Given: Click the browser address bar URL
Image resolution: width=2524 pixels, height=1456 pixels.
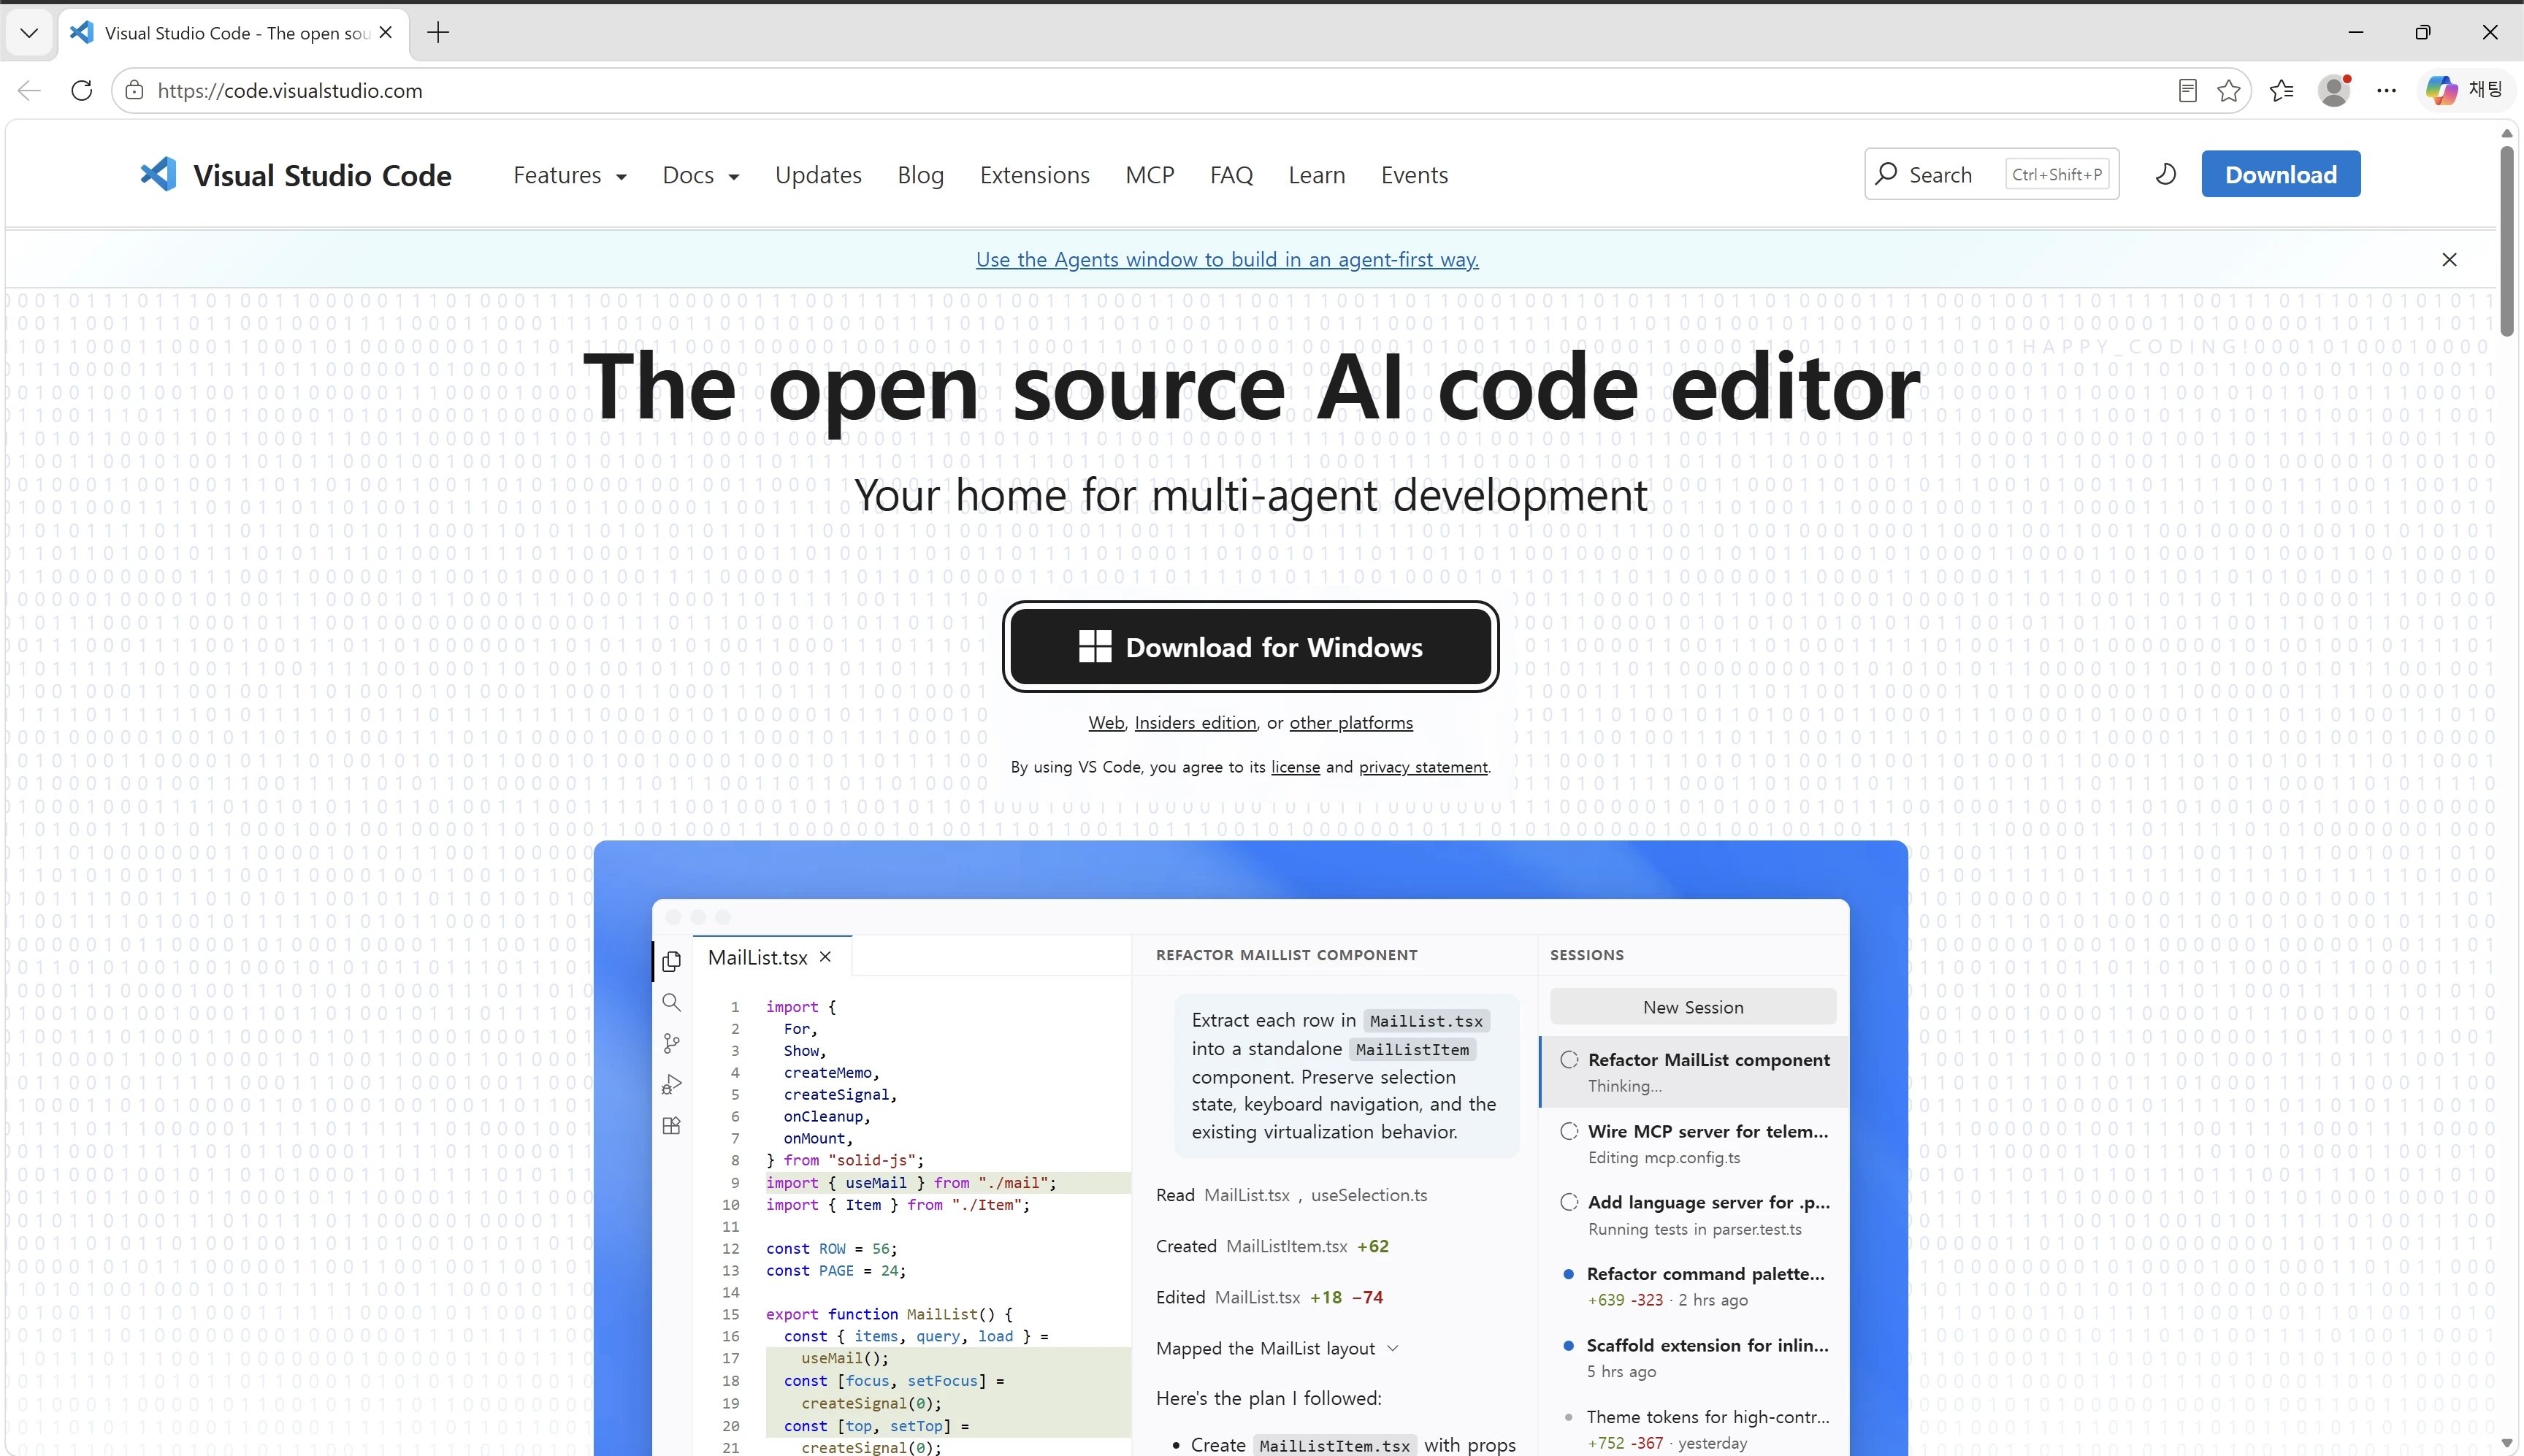Looking at the screenshot, I should [x=290, y=91].
